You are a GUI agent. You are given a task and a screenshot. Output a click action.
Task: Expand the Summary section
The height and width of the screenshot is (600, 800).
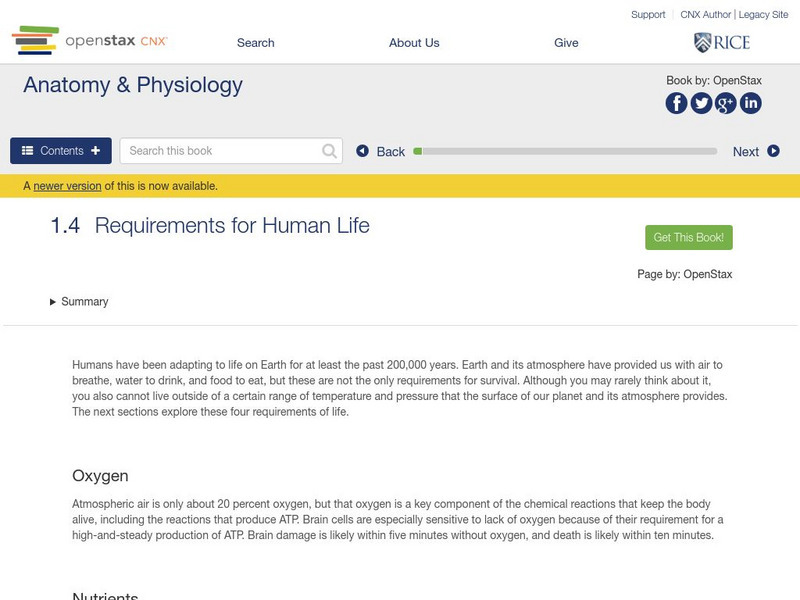pos(79,302)
